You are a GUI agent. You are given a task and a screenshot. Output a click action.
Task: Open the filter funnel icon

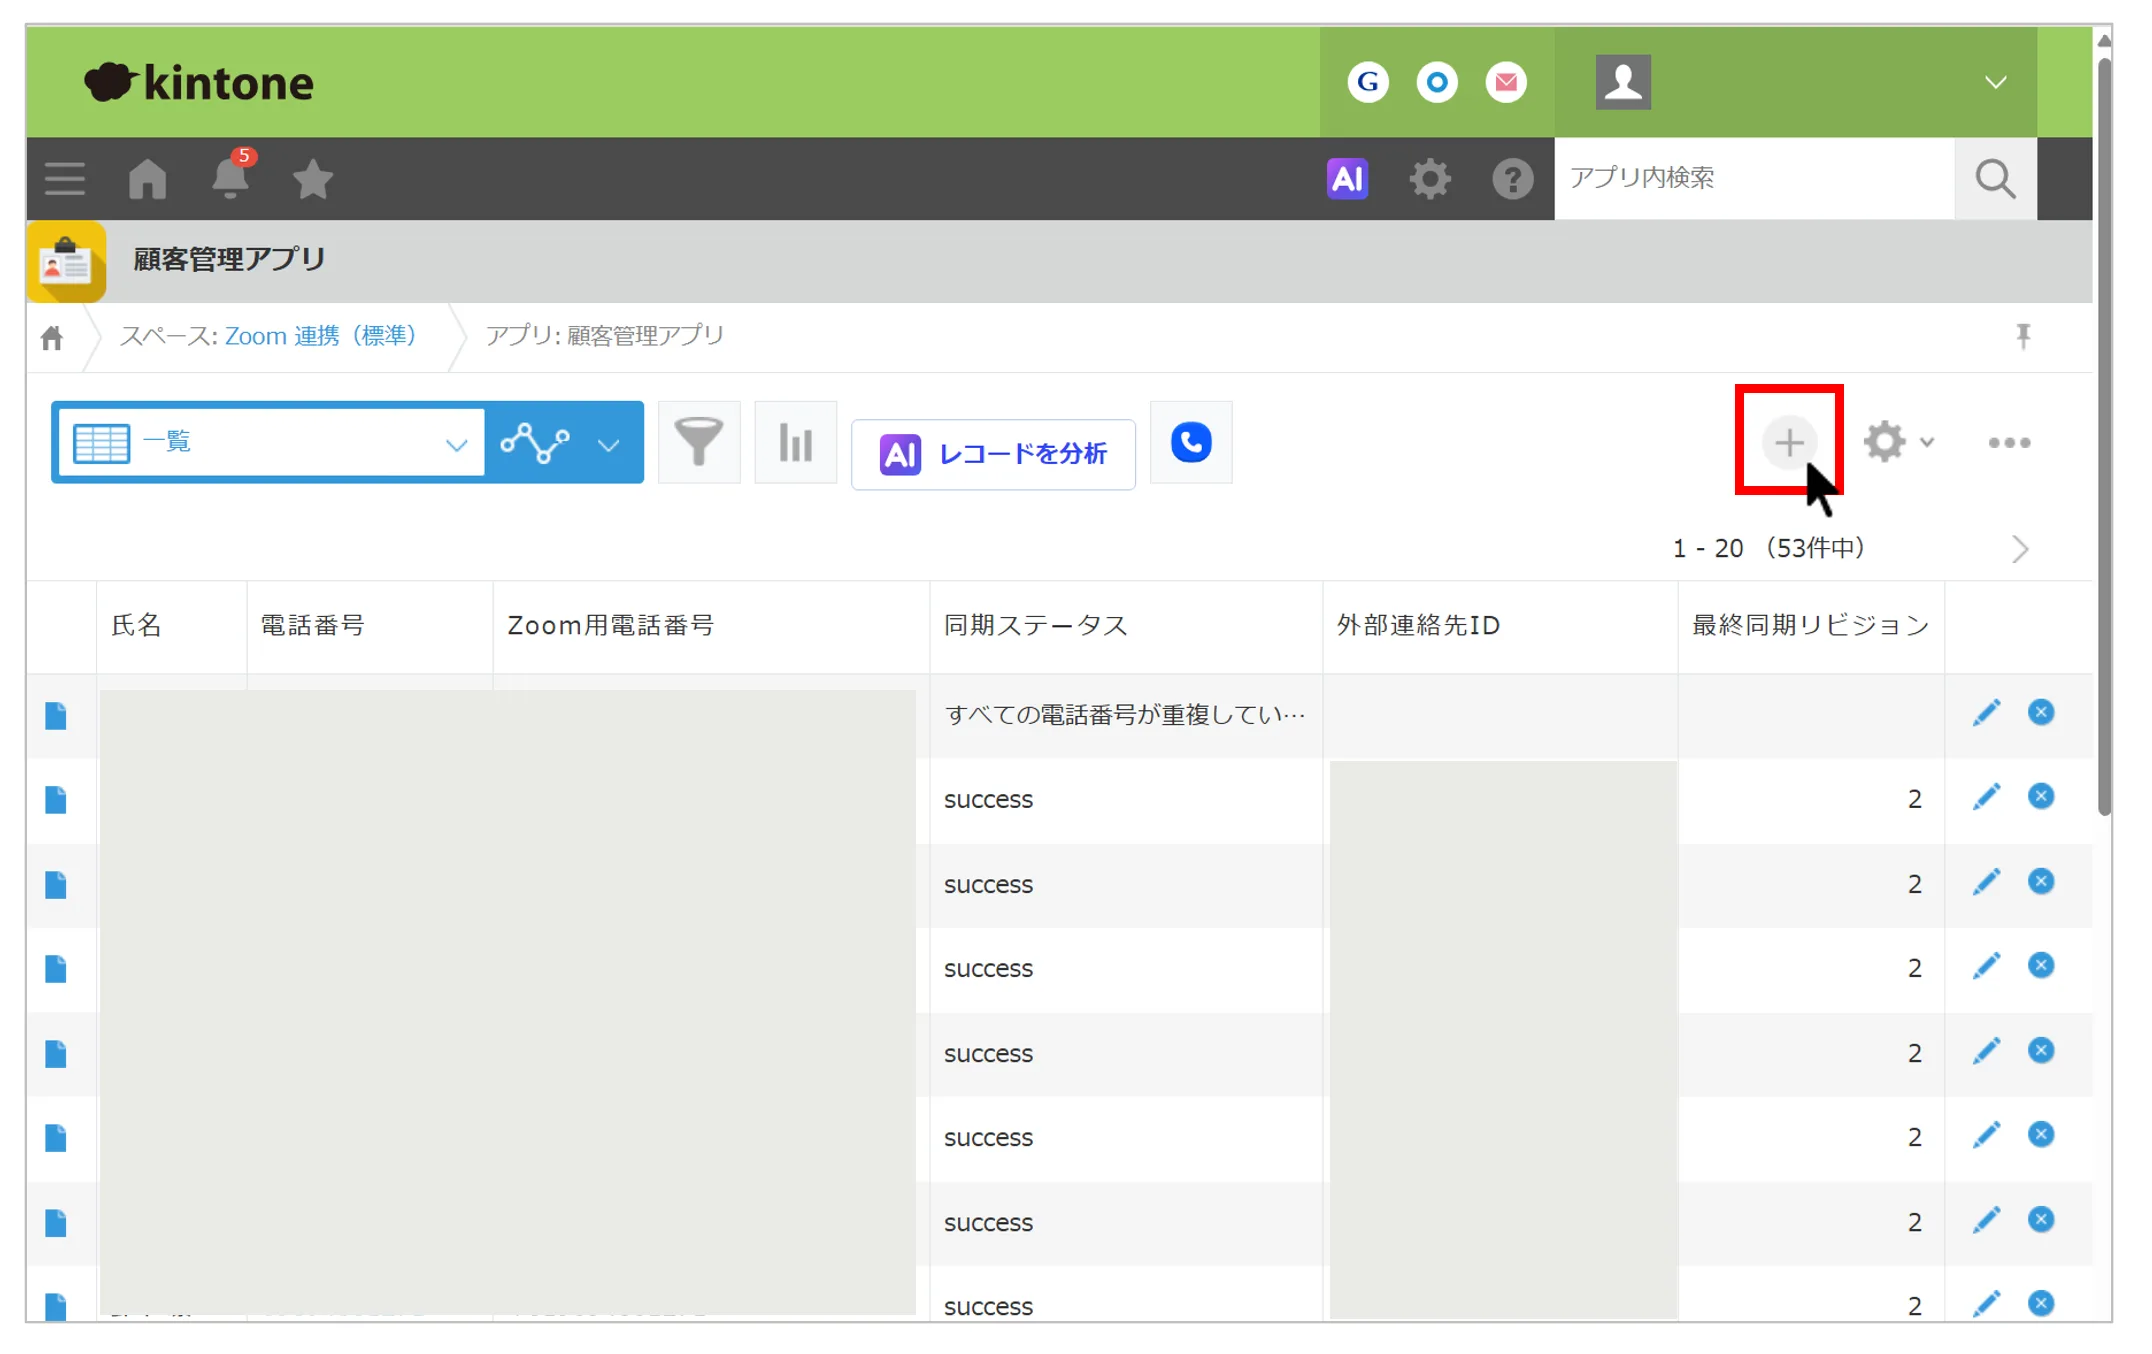coord(699,442)
